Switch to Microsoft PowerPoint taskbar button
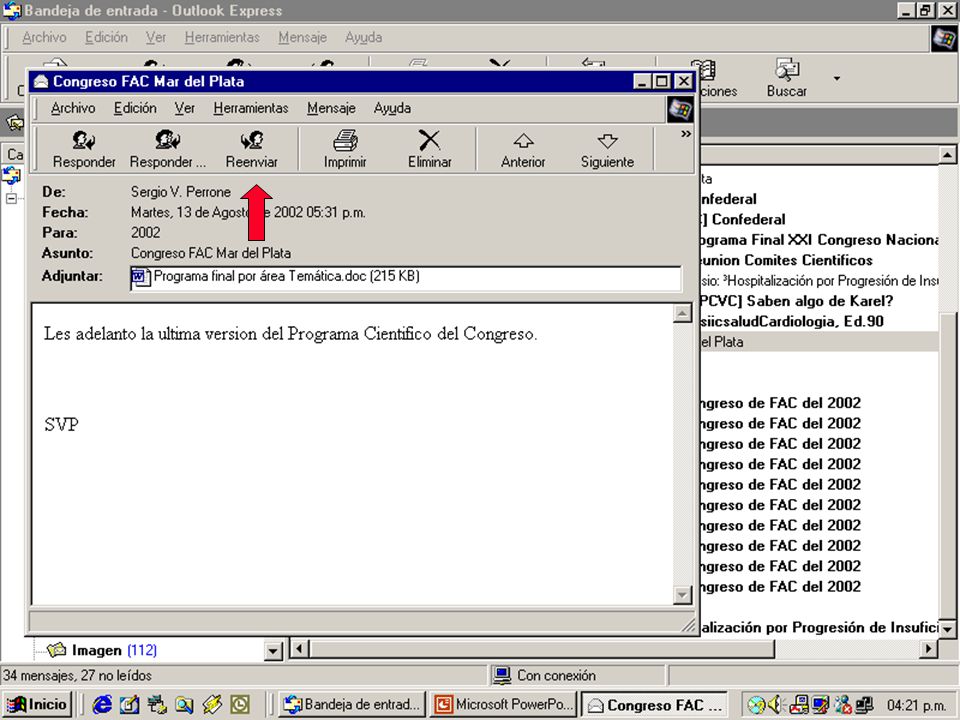 [x=504, y=705]
